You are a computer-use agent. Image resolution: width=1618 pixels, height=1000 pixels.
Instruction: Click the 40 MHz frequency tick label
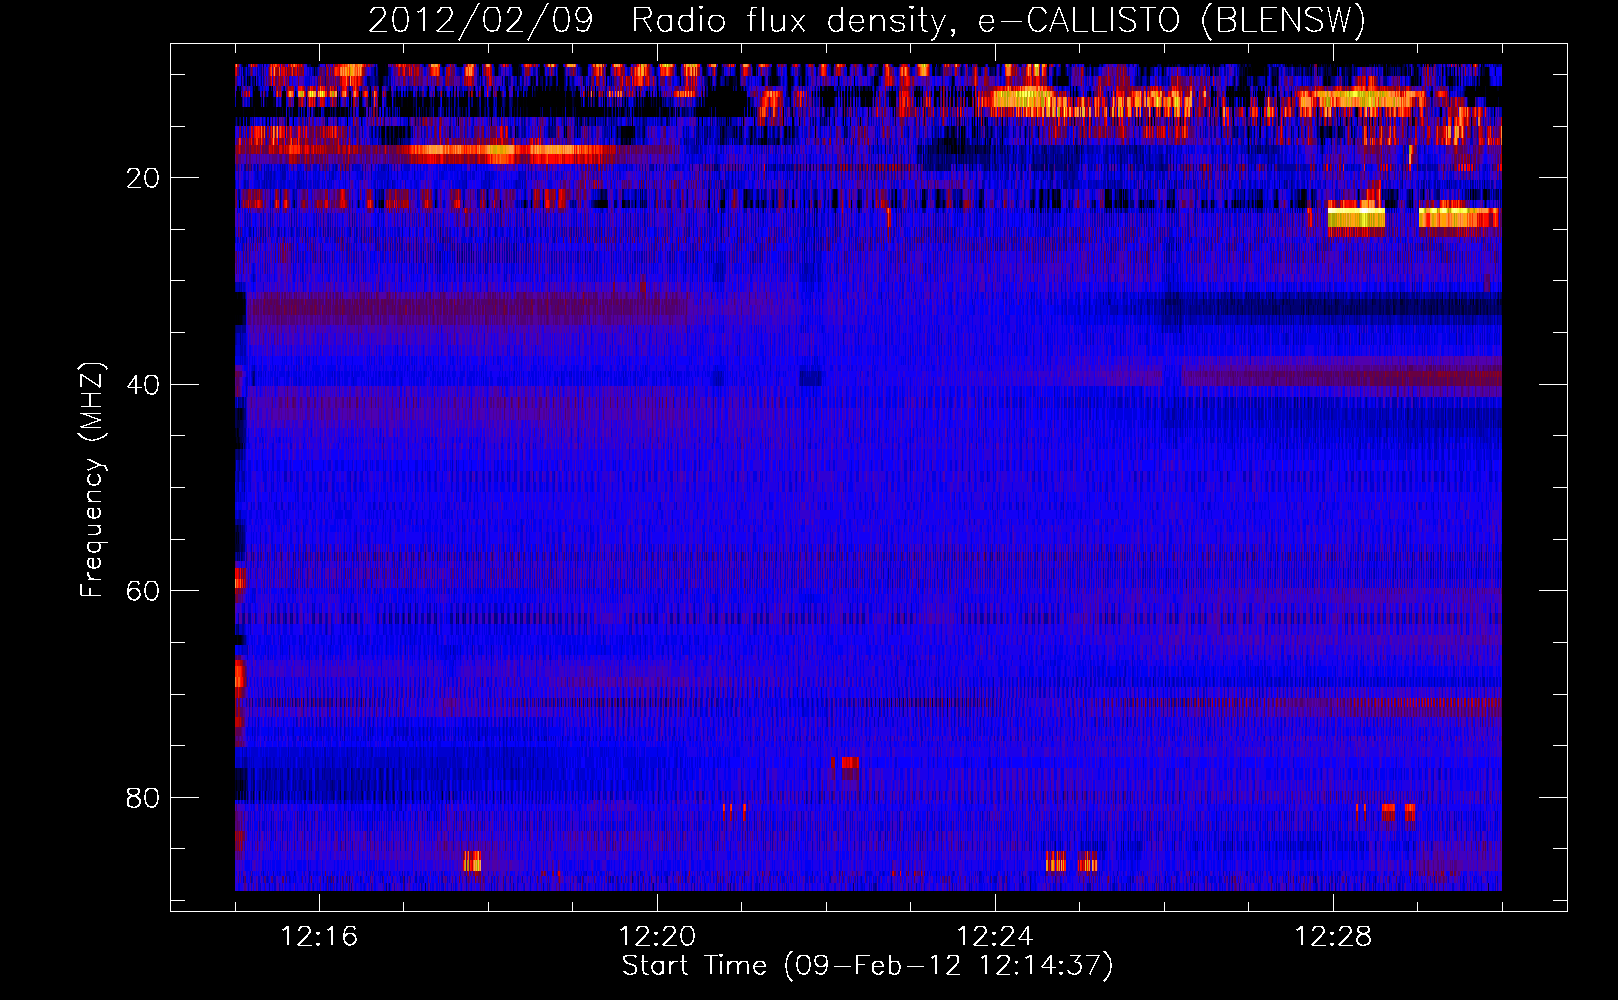click(143, 385)
